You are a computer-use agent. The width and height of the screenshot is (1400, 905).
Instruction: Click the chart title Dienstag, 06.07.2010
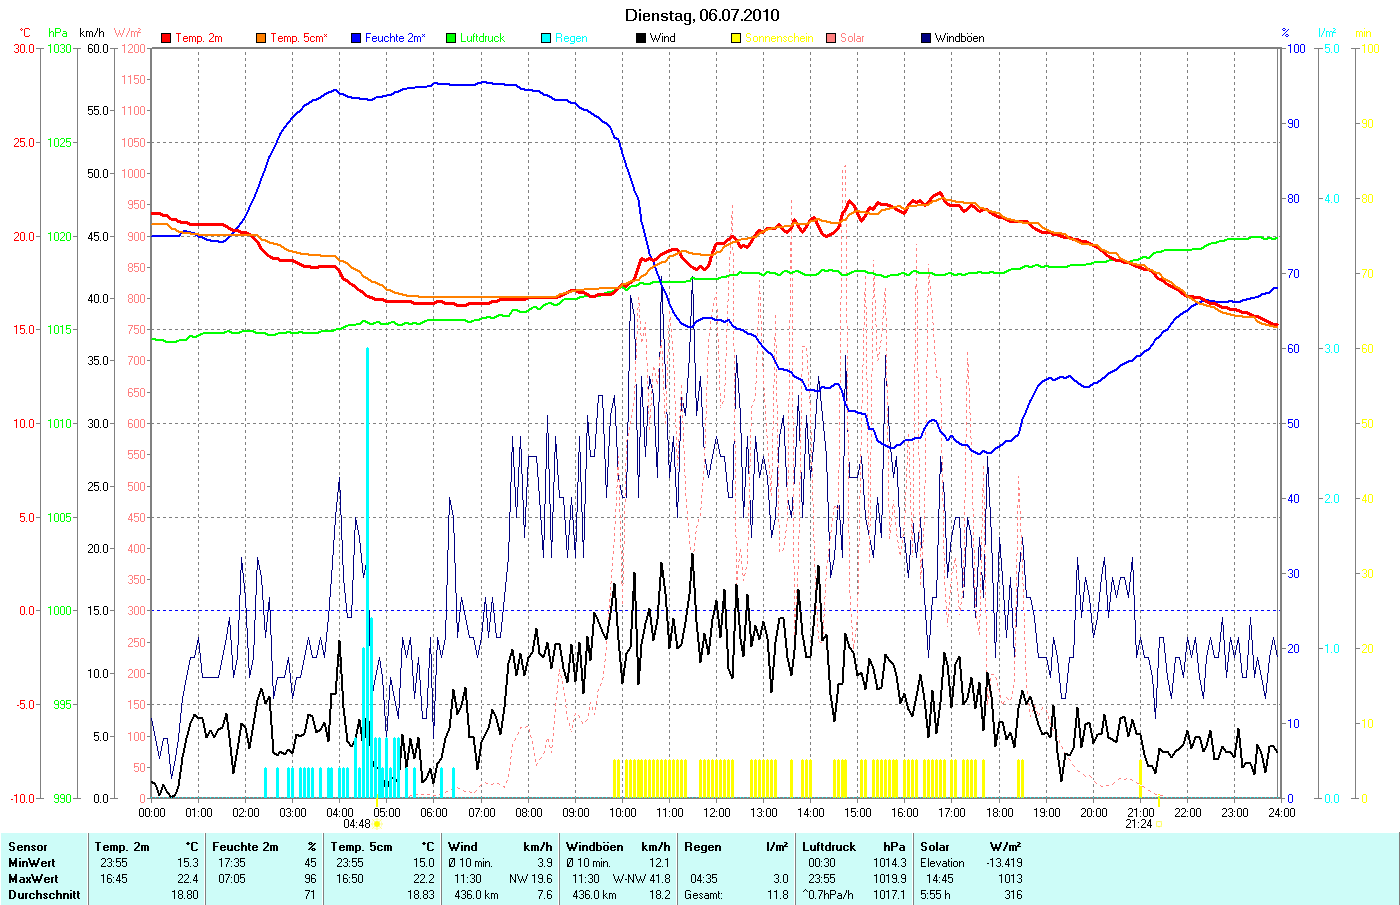click(x=702, y=15)
